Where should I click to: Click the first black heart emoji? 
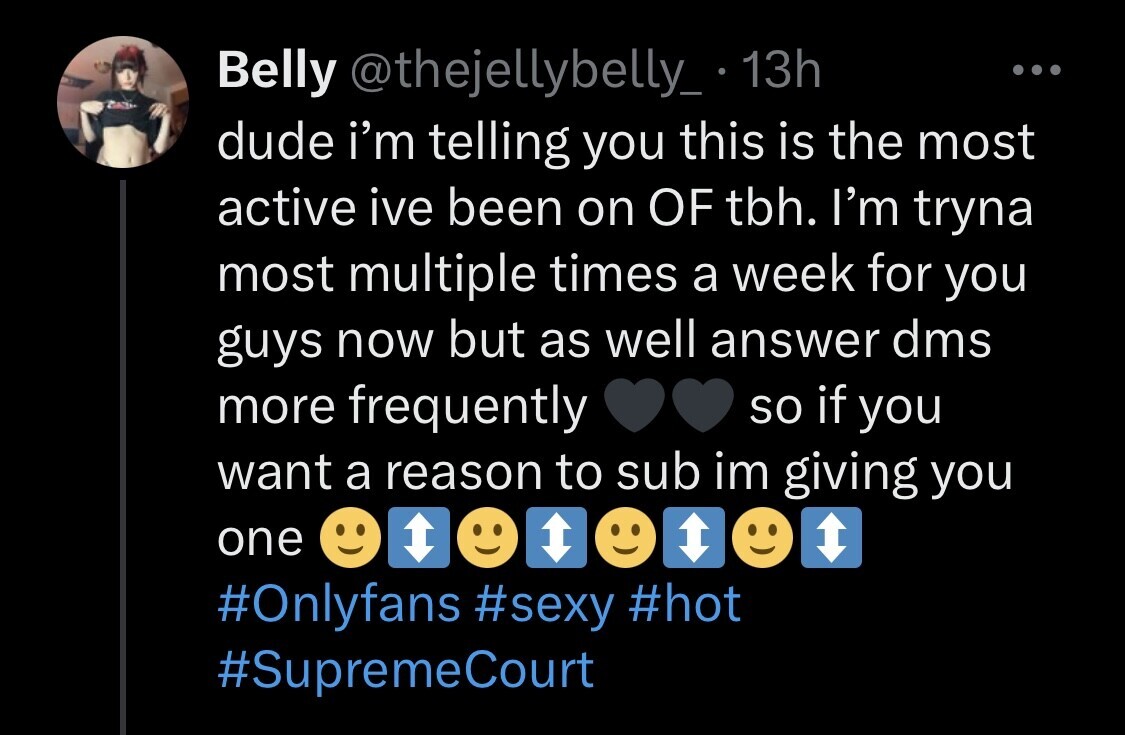(634, 410)
